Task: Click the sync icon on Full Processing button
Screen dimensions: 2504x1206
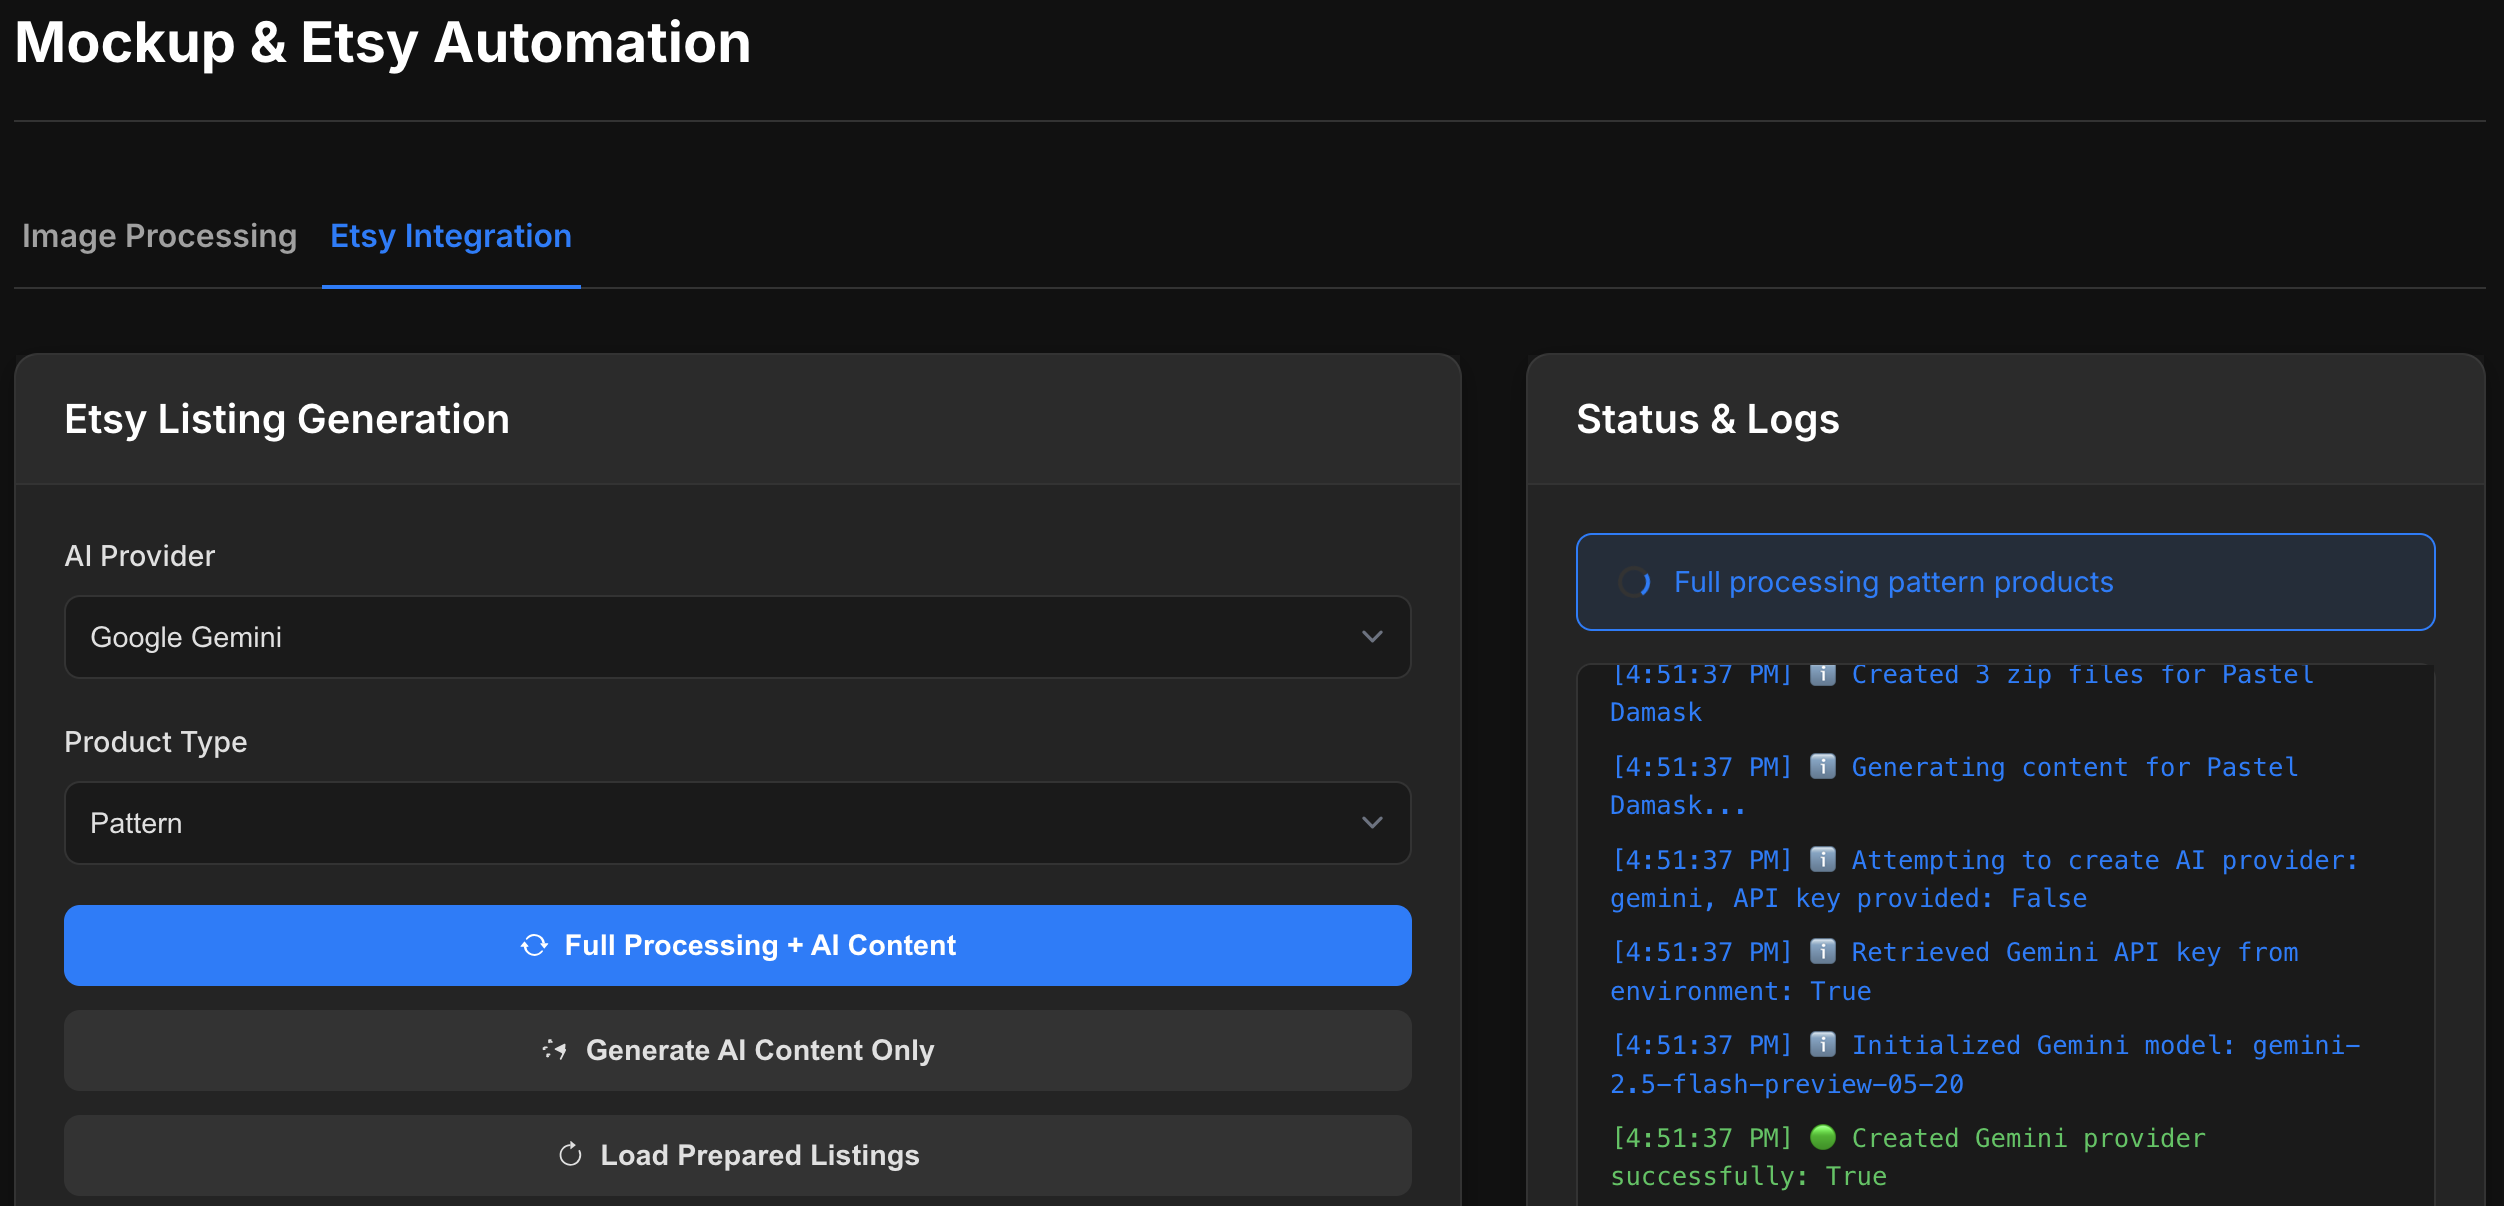Action: coord(534,945)
